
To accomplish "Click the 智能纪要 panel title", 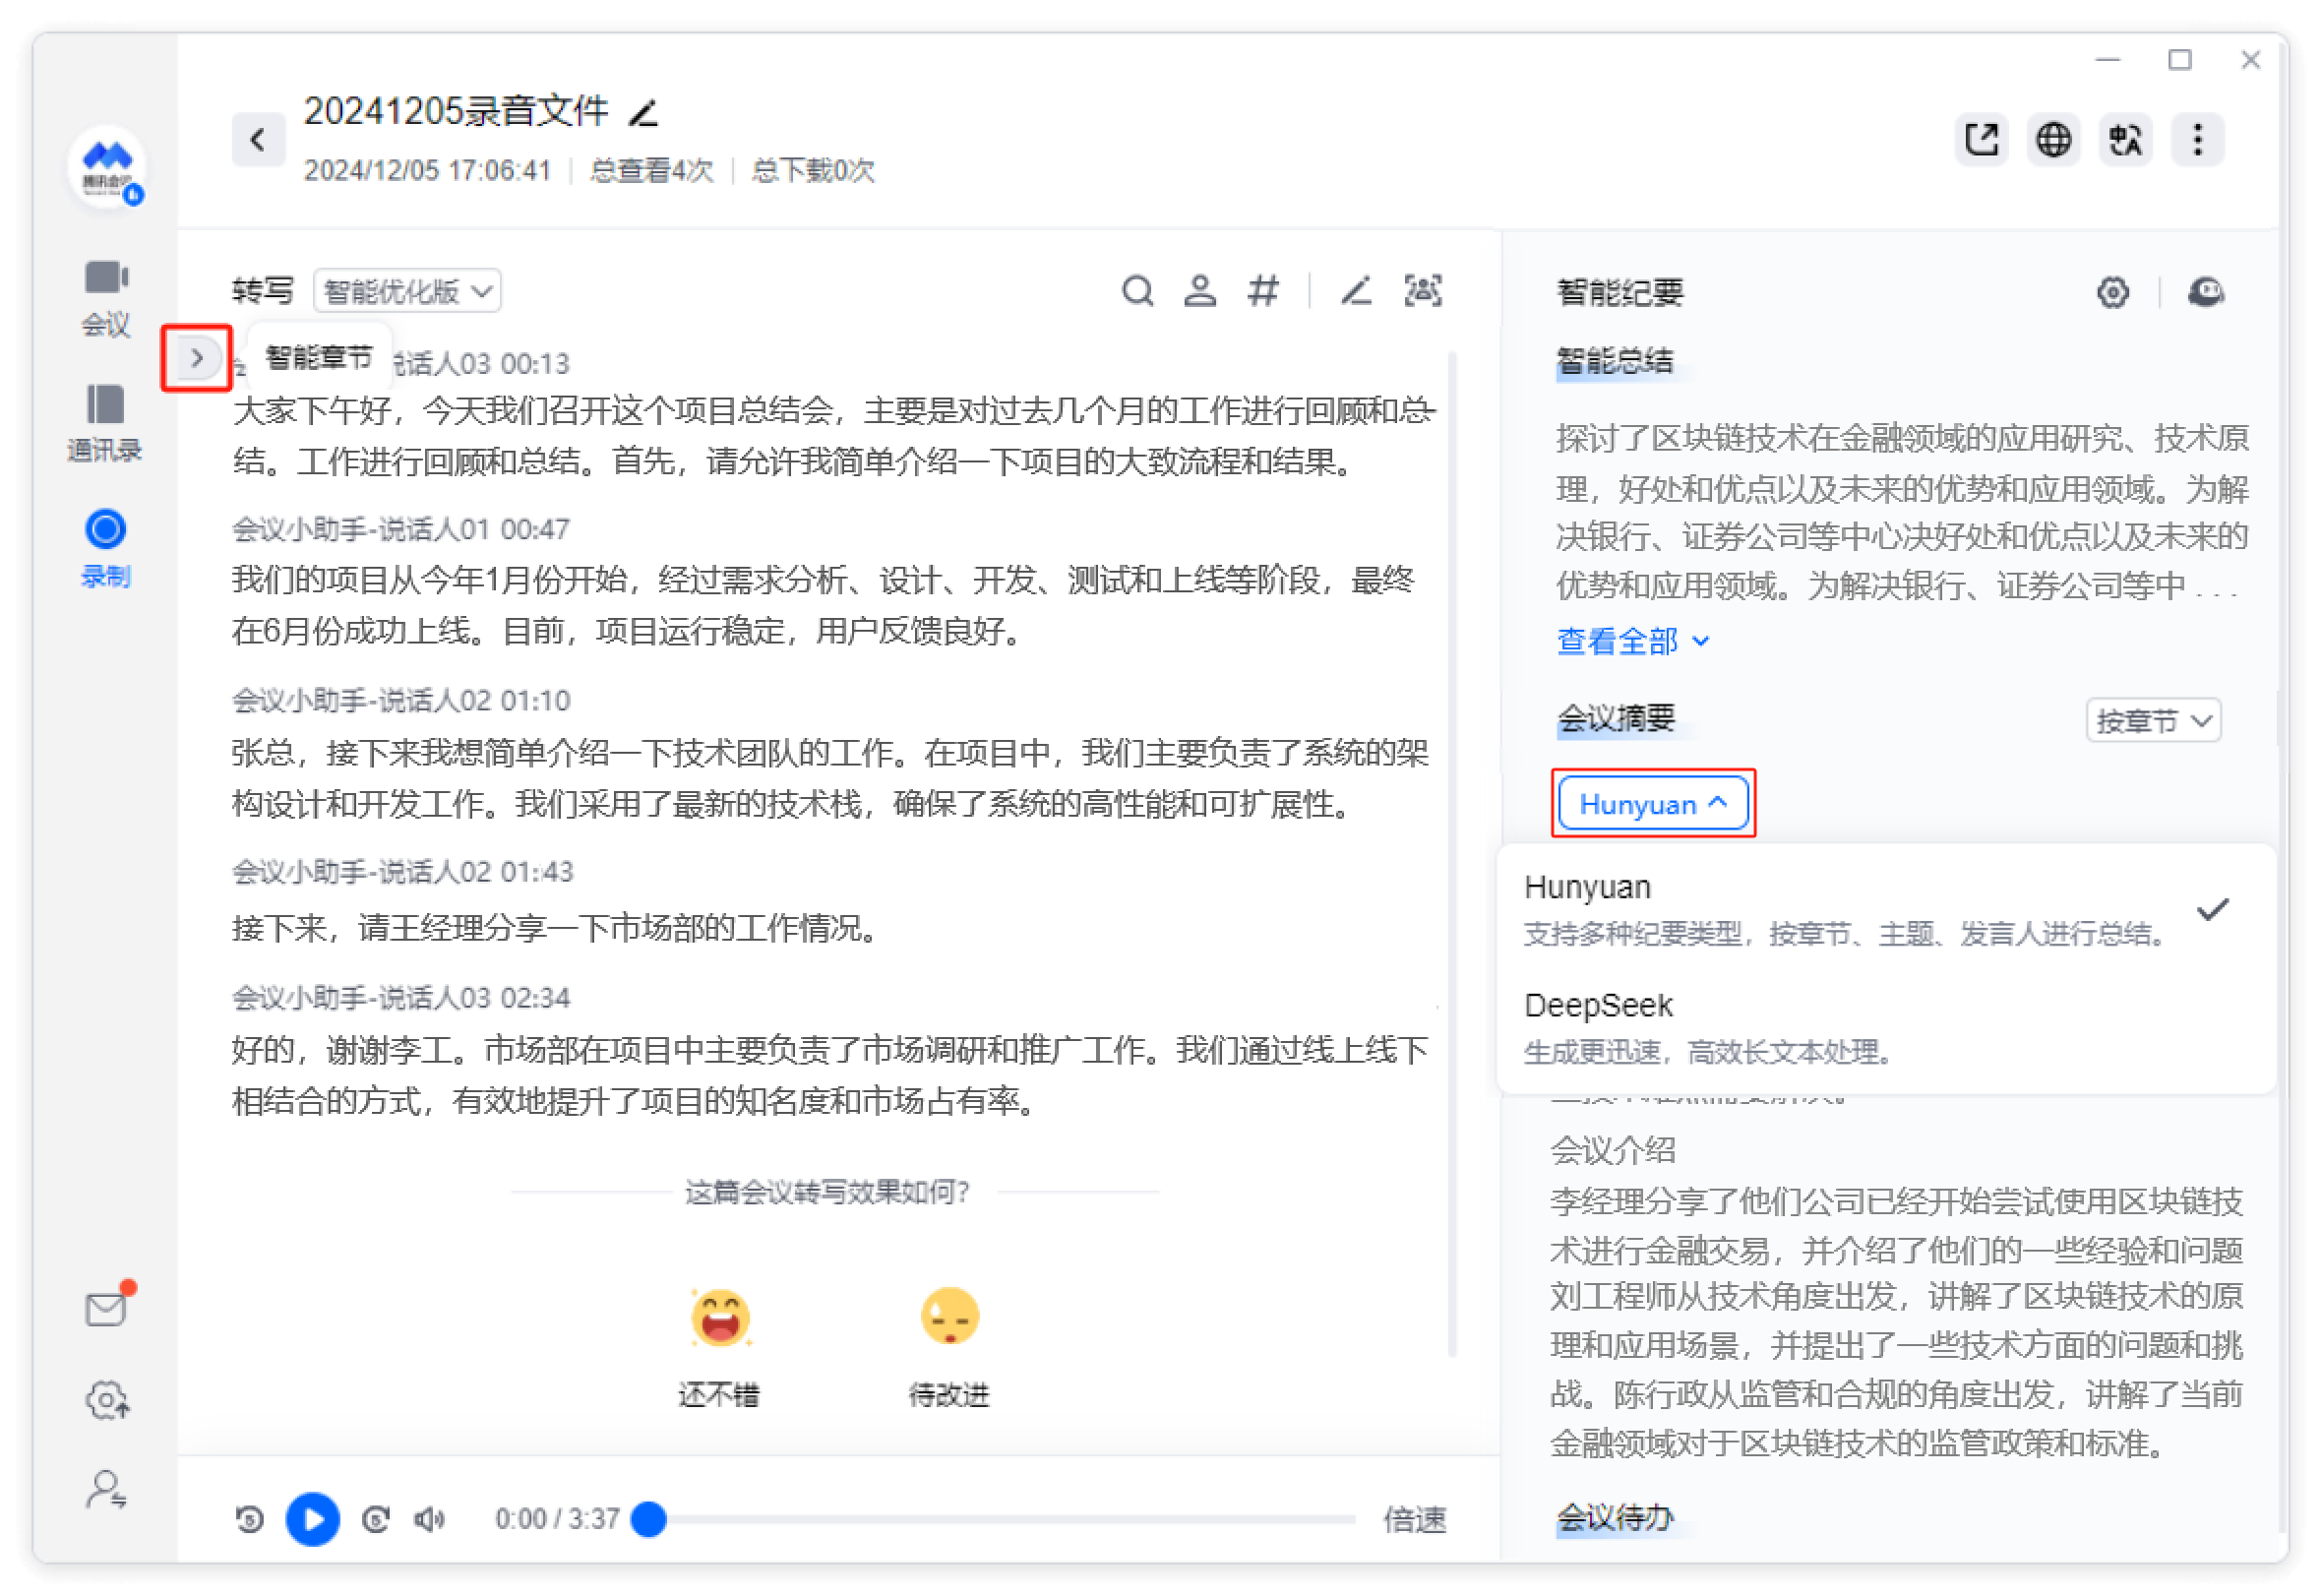I will [x=1620, y=292].
